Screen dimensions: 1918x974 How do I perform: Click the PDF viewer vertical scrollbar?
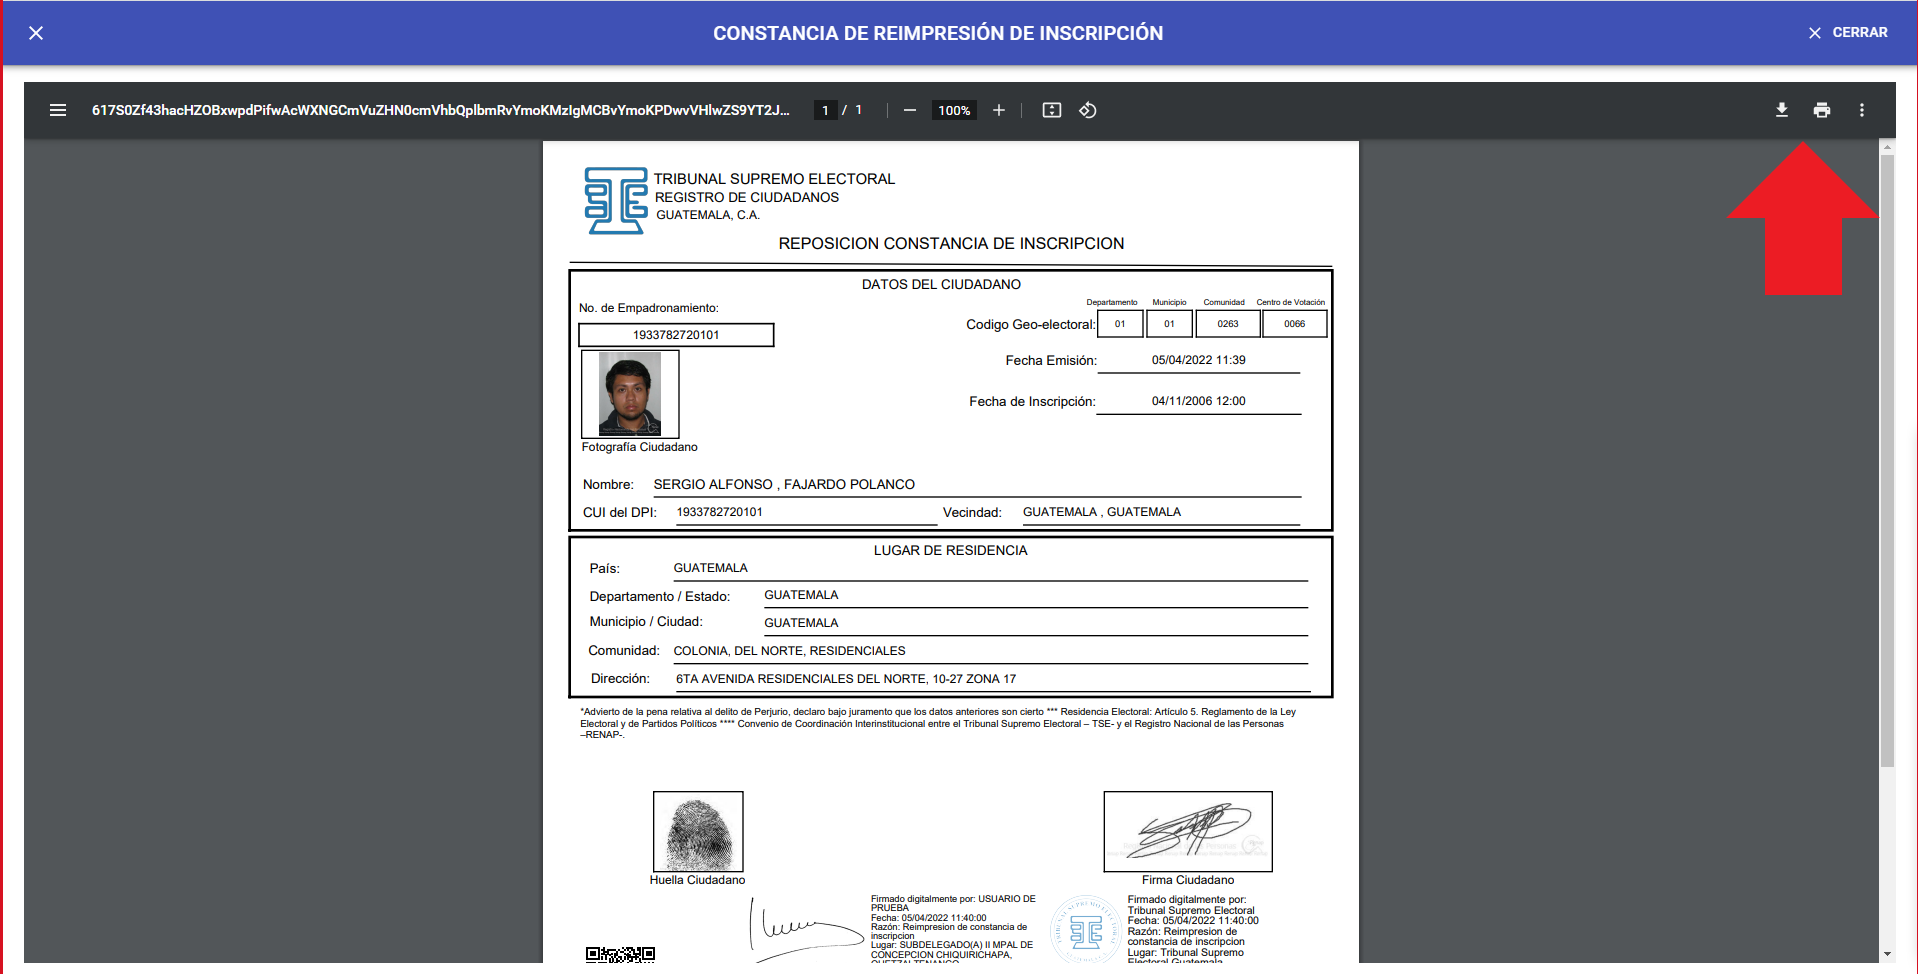pyautogui.click(x=1887, y=460)
